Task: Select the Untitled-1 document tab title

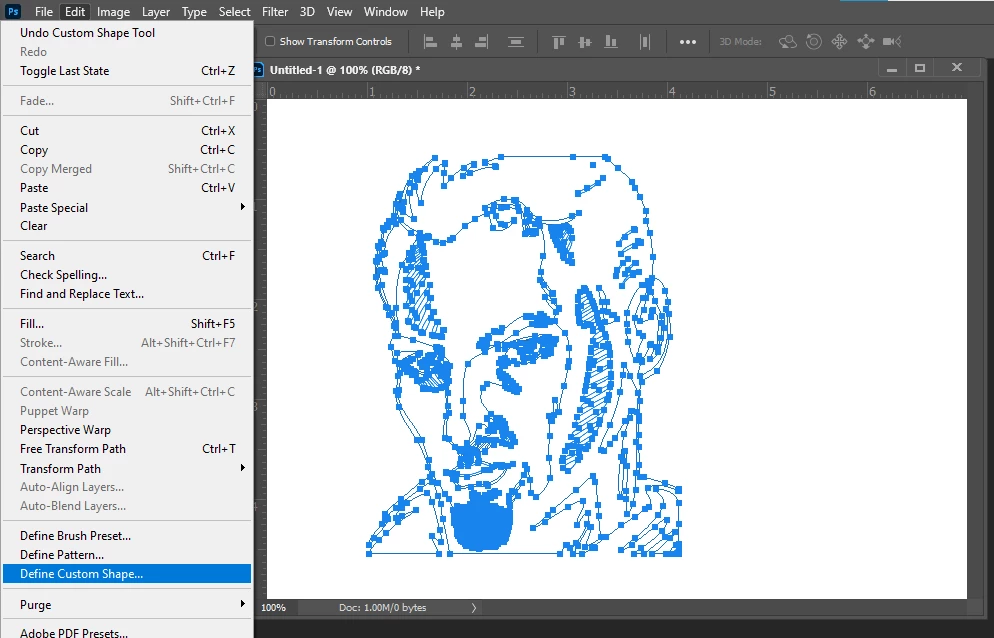Action: click(345, 70)
